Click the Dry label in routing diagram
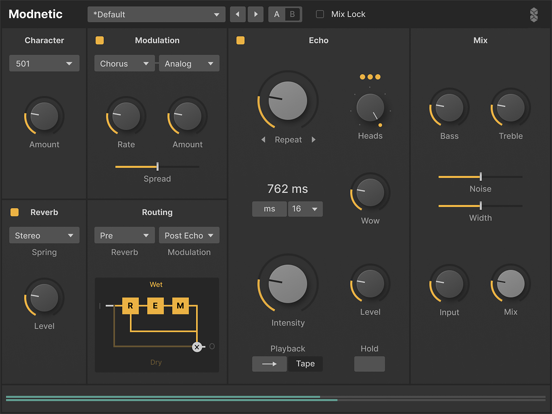Image resolution: width=552 pixels, height=414 pixels. point(156,362)
